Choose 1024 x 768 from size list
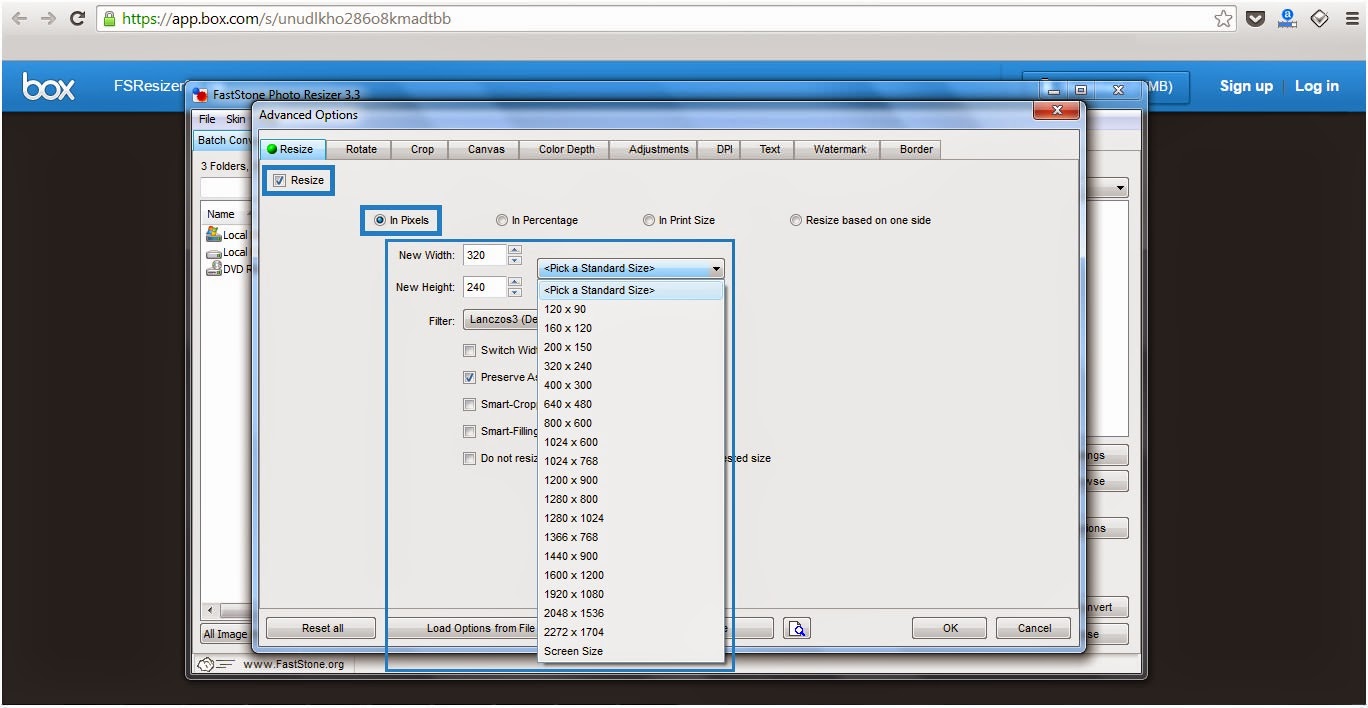Image resolution: width=1368 pixels, height=708 pixels. [571, 461]
